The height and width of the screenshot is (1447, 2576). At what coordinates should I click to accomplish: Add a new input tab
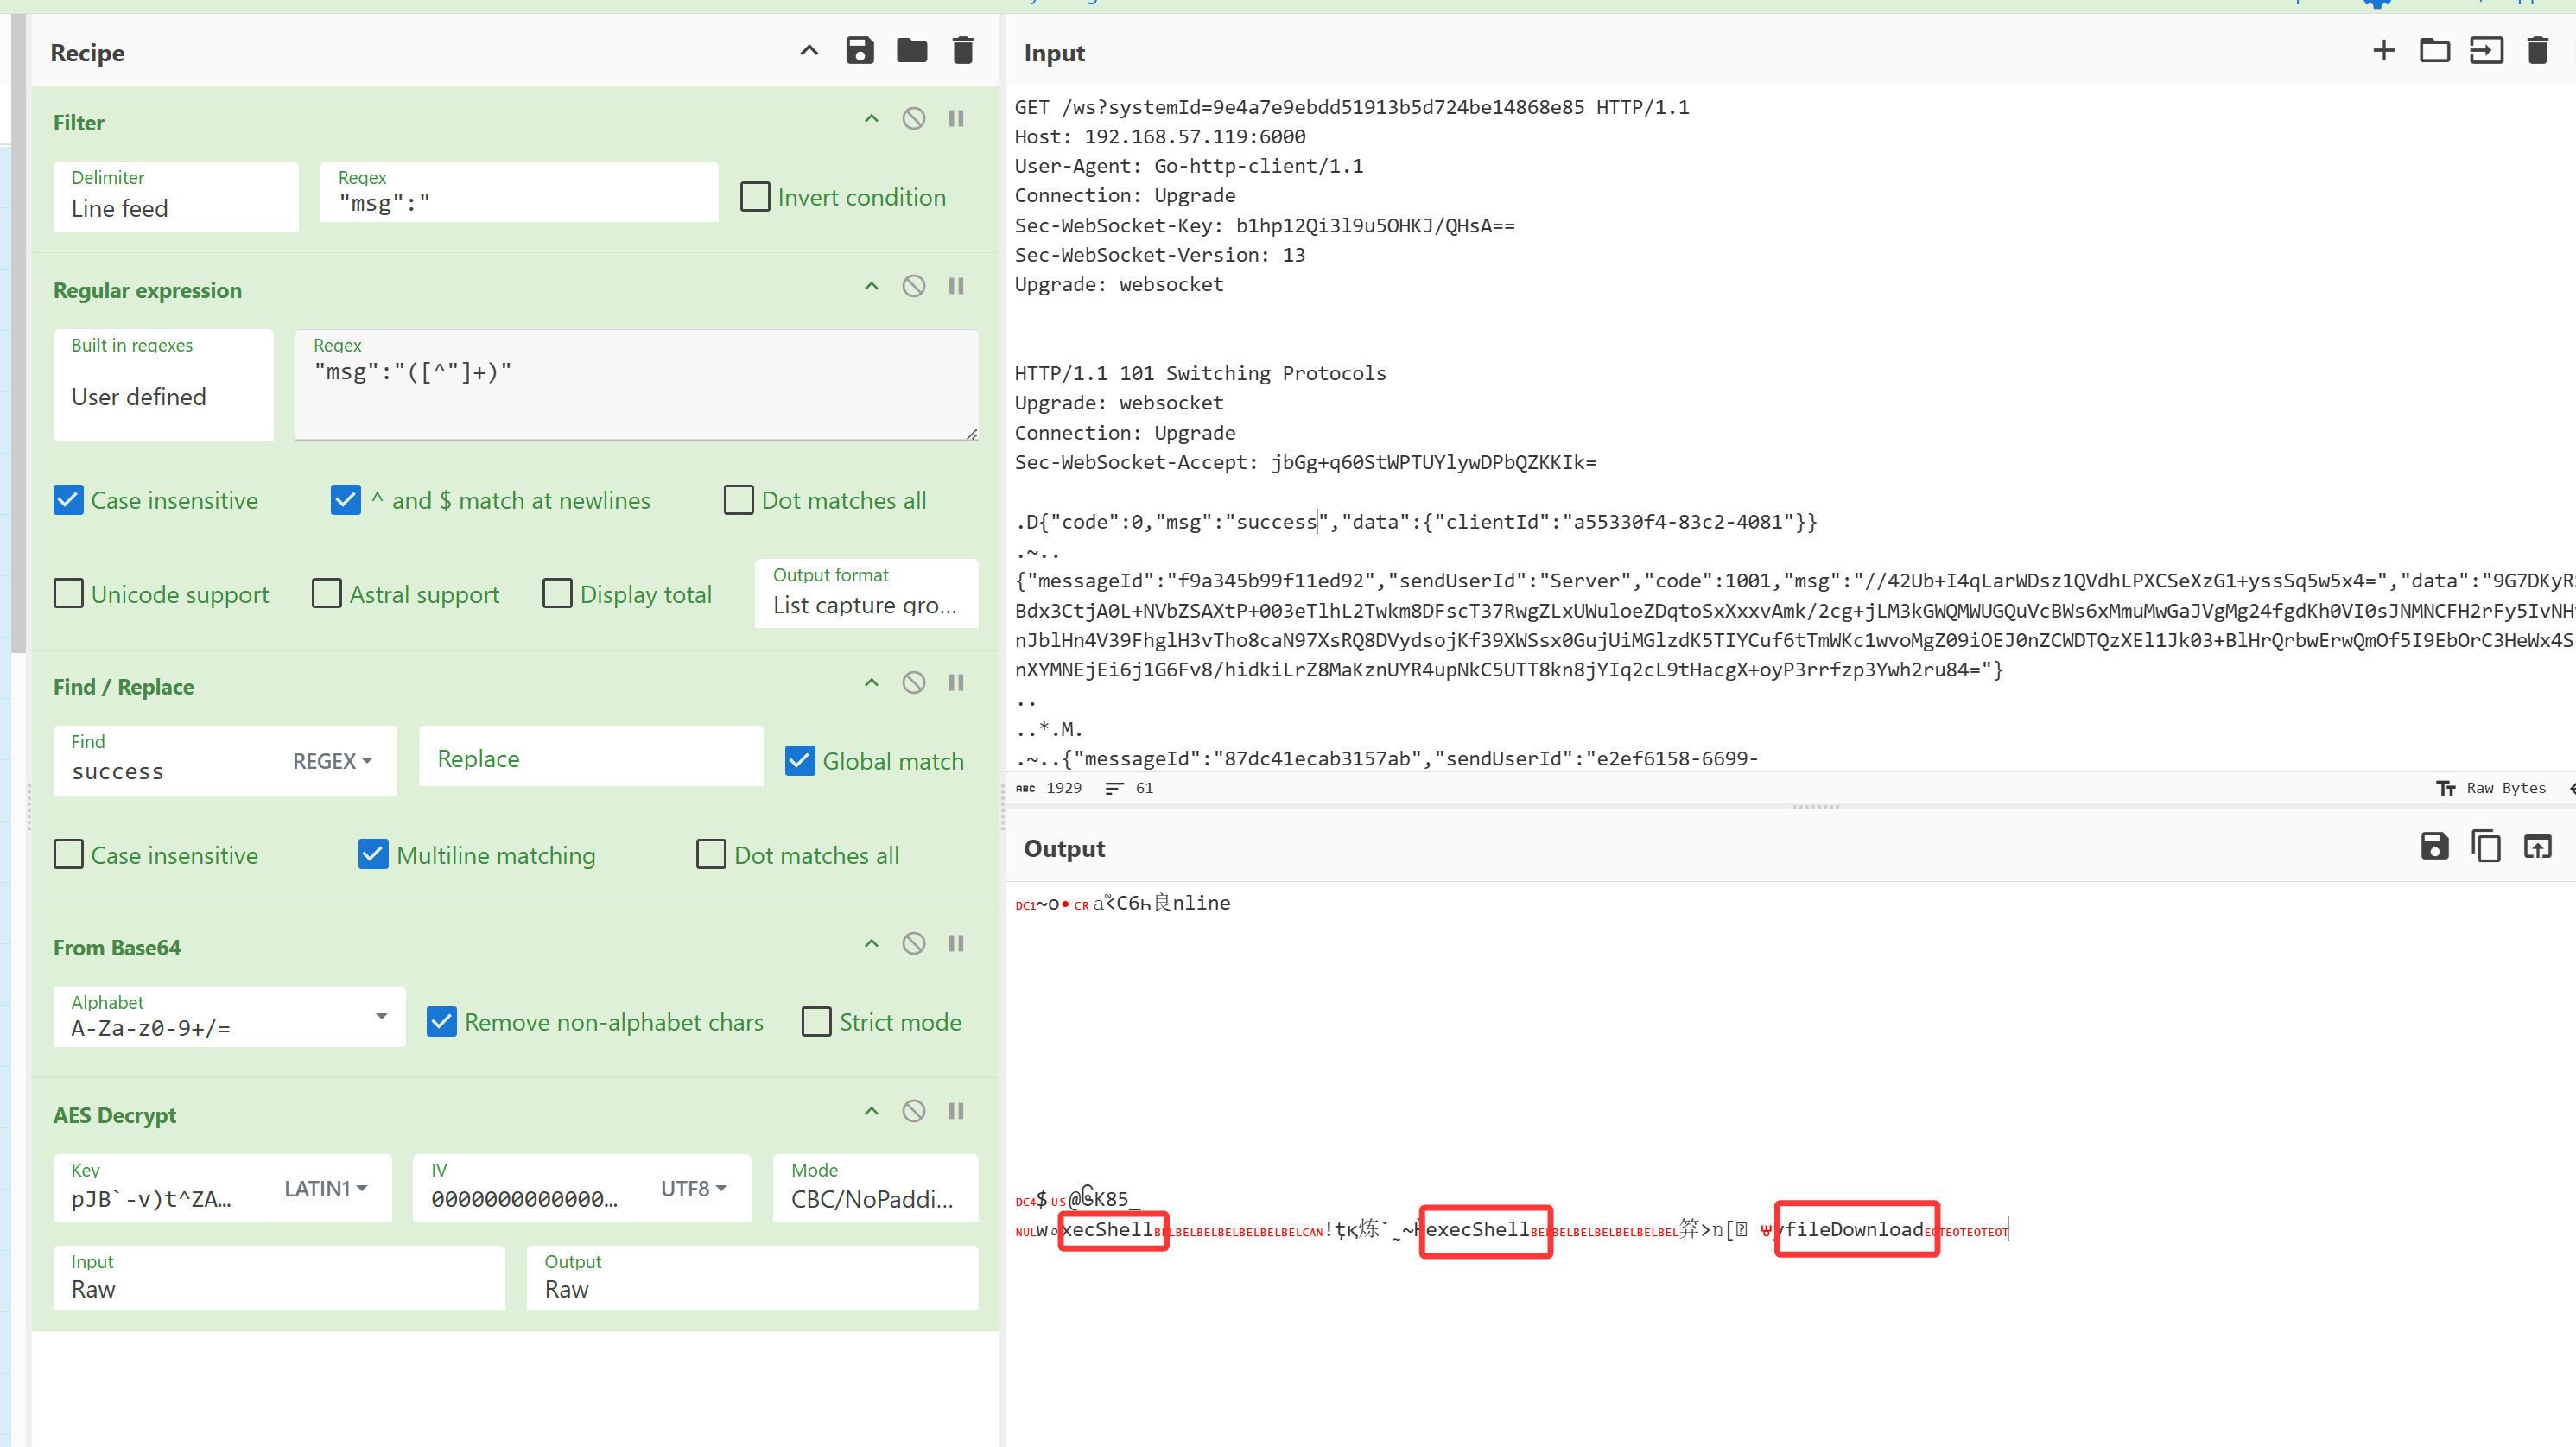point(2383,51)
